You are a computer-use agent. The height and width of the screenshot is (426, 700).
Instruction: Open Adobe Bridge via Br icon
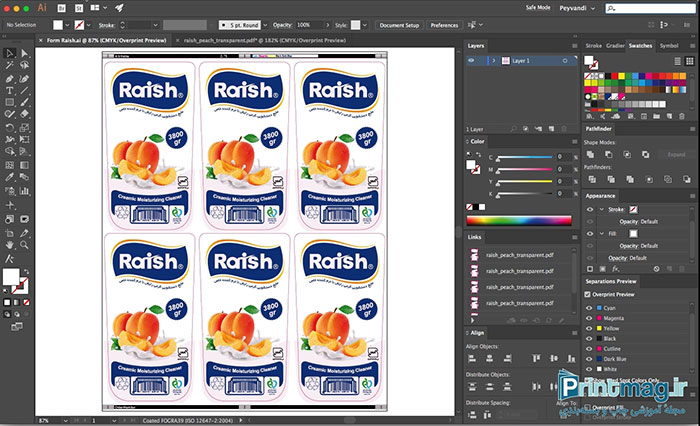pyautogui.click(x=62, y=8)
